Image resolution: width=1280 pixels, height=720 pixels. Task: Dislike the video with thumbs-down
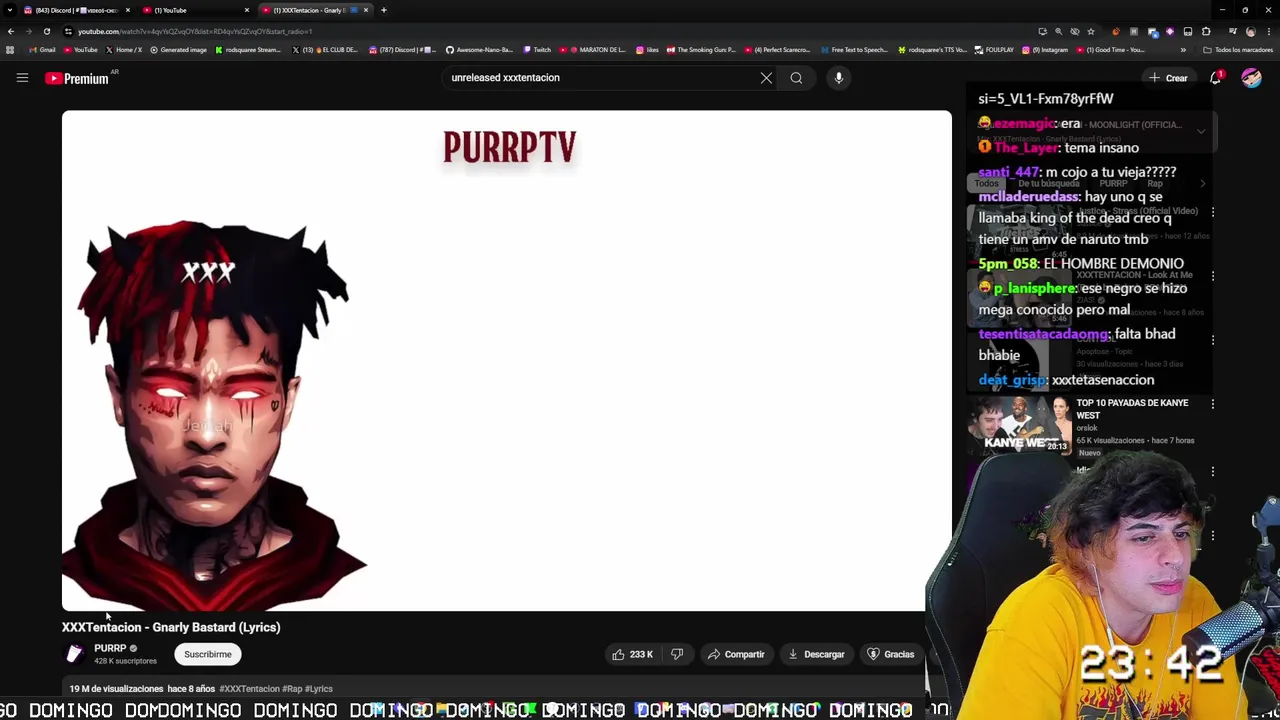(x=677, y=654)
